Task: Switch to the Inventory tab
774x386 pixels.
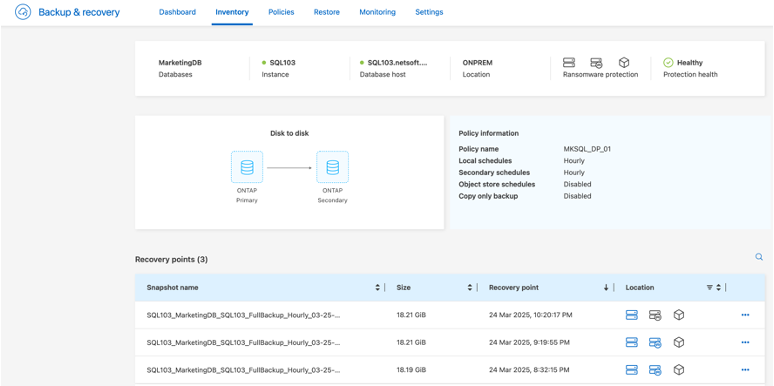Action: [232, 12]
